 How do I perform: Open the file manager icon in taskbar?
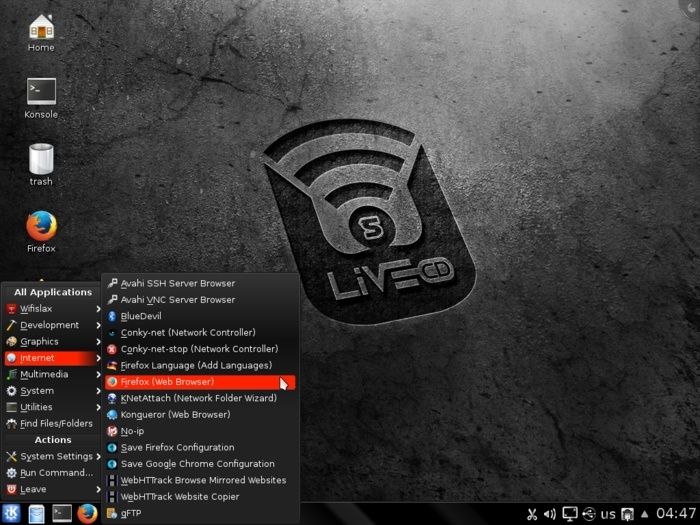pyautogui.click(x=36, y=513)
